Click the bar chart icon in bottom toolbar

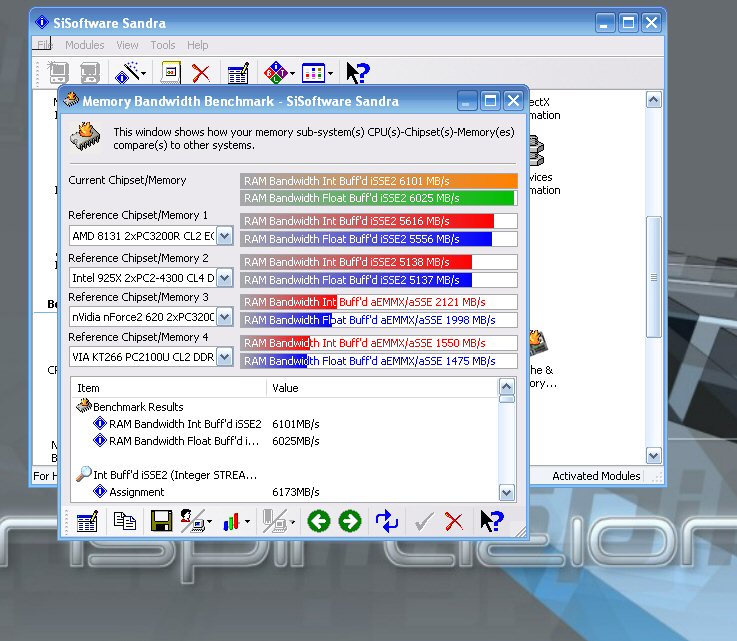231,522
